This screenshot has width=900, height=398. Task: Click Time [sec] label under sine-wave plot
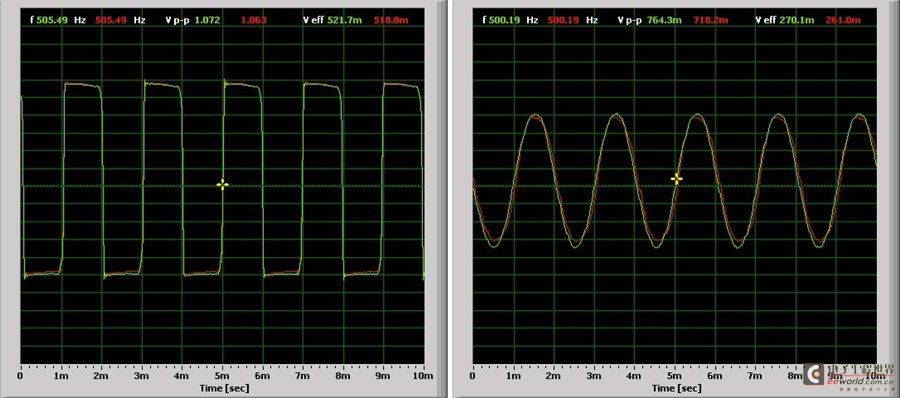tap(676, 388)
